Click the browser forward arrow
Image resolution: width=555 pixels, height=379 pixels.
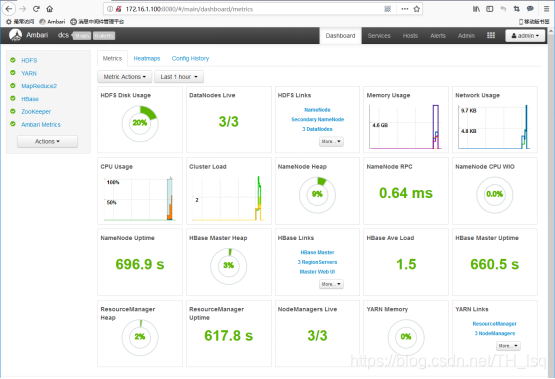(23, 9)
